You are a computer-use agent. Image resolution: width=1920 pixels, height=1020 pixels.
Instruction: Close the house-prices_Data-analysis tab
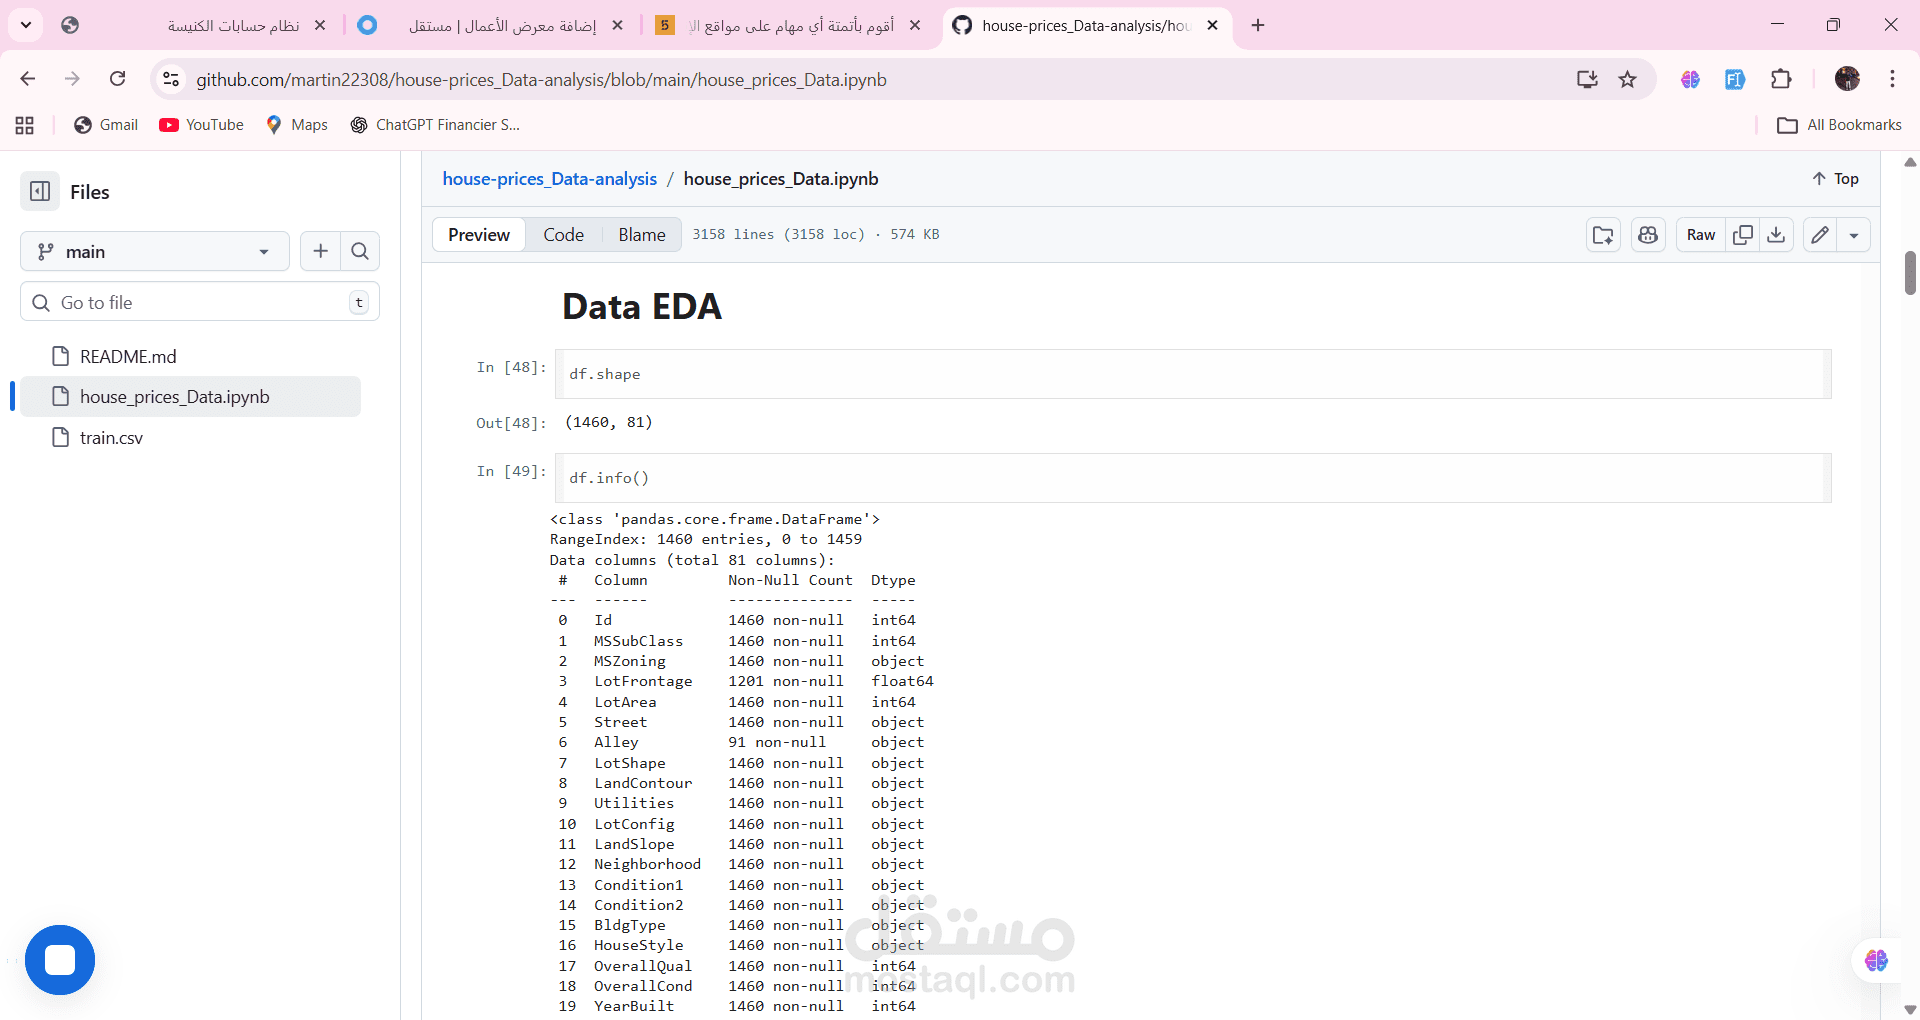pyautogui.click(x=1212, y=25)
